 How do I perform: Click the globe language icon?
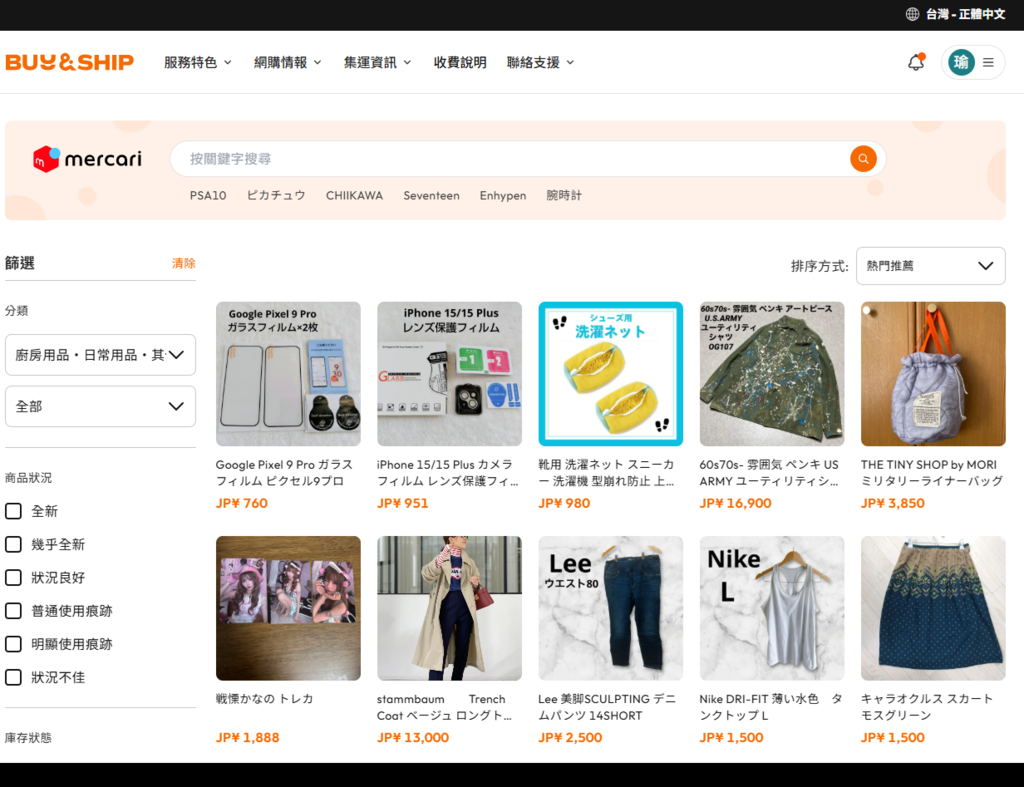[912, 14]
